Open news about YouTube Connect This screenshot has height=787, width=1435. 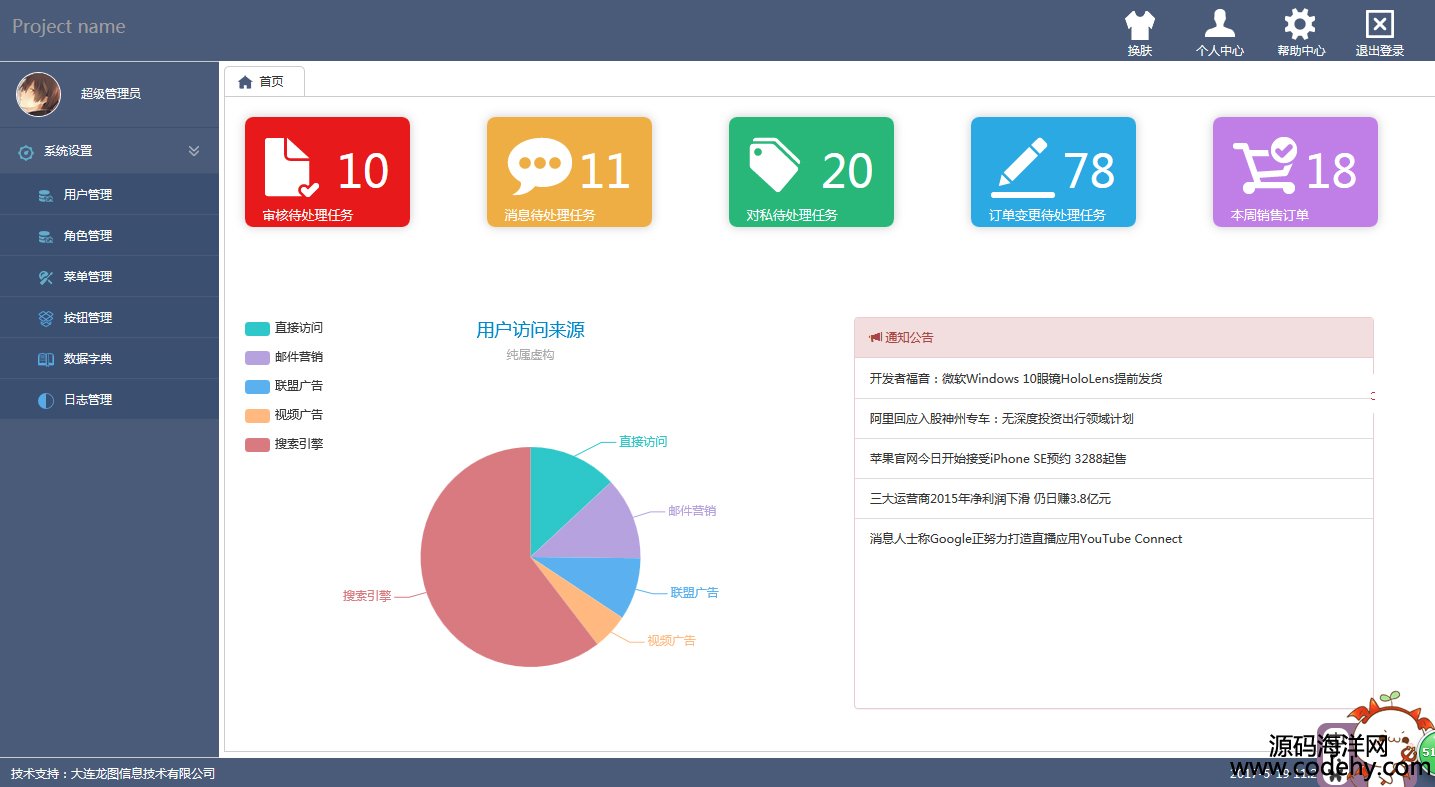[1025, 539]
